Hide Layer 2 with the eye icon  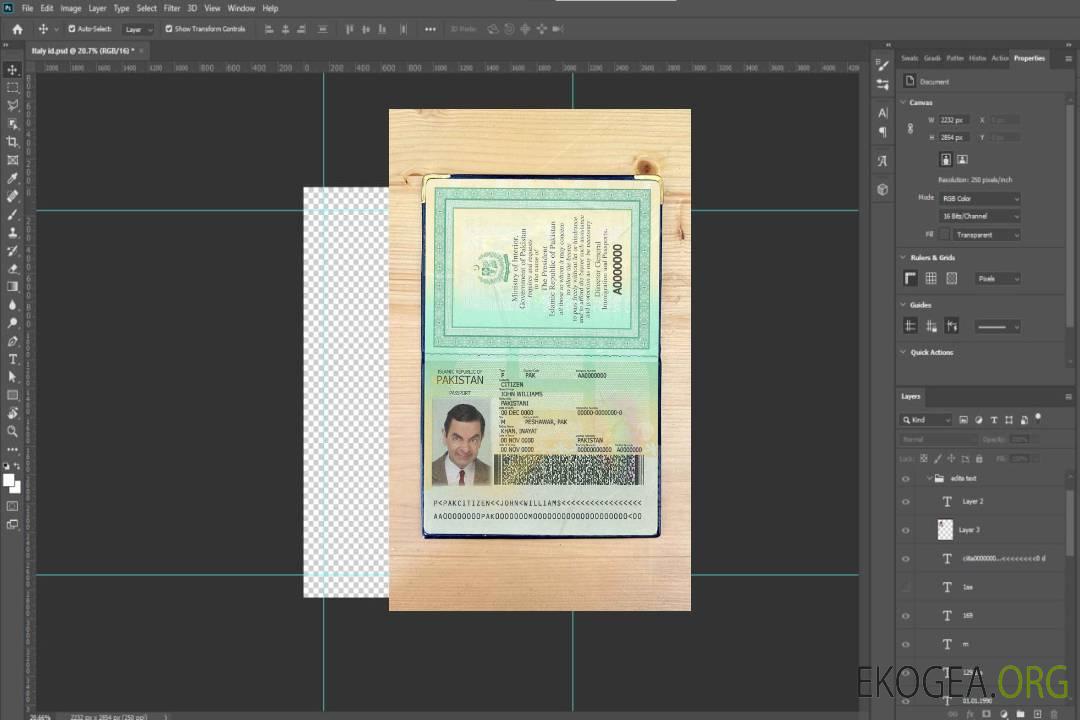tap(906, 502)
